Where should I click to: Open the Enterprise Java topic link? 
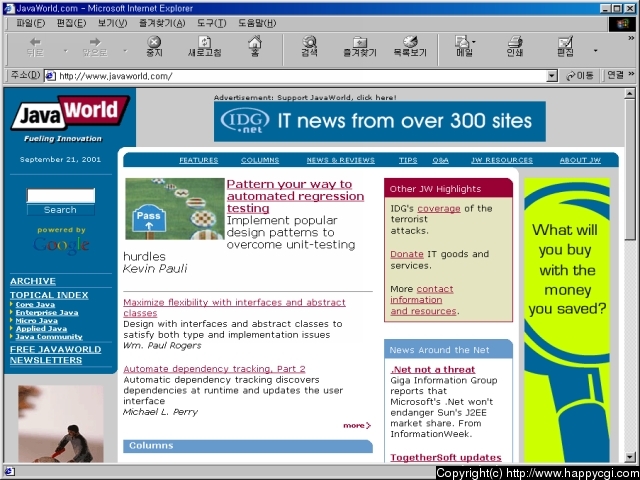click(x=47, y=313)
